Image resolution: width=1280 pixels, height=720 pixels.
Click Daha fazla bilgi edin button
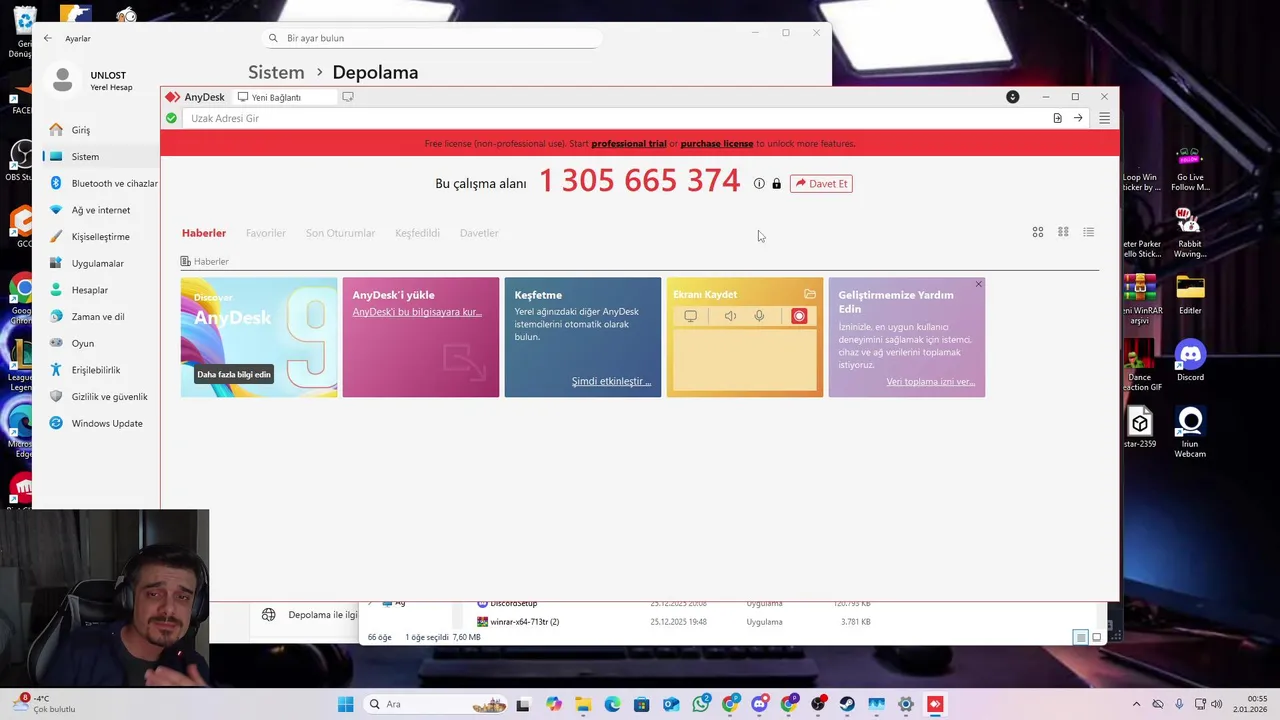[234, 375]
